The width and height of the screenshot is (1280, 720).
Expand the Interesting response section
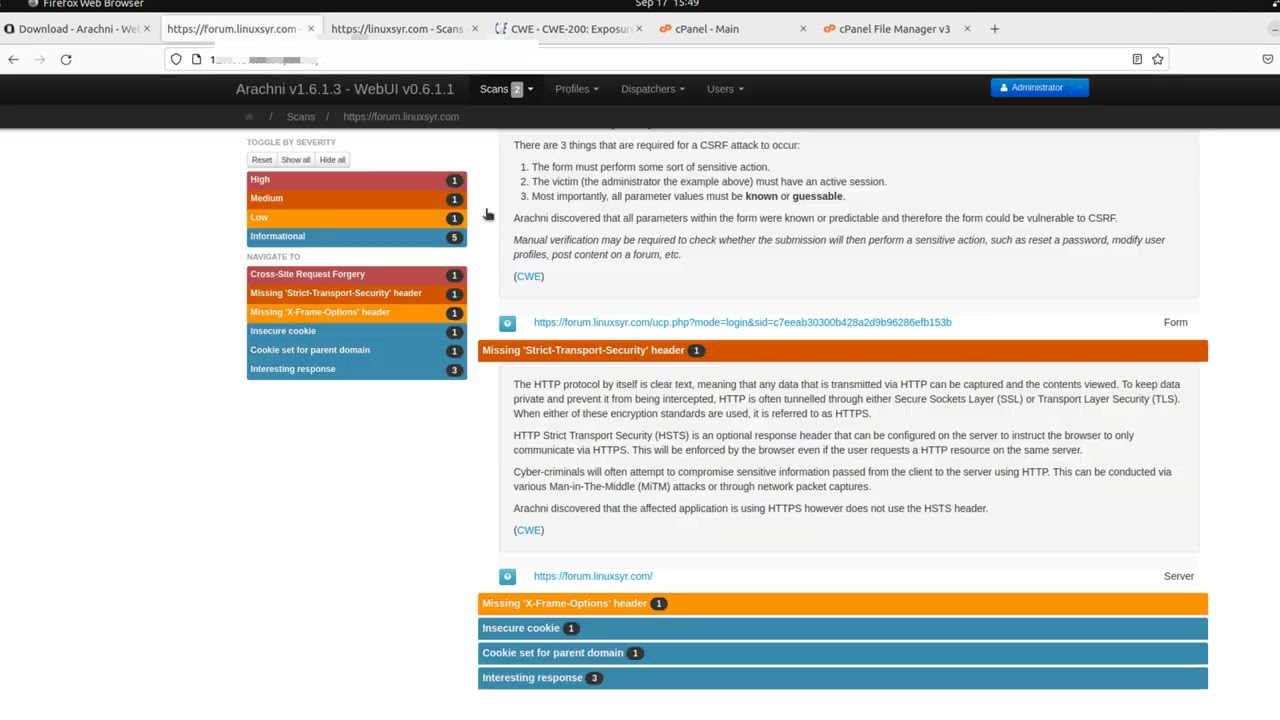pyautogui.click(x=843, y=678)
